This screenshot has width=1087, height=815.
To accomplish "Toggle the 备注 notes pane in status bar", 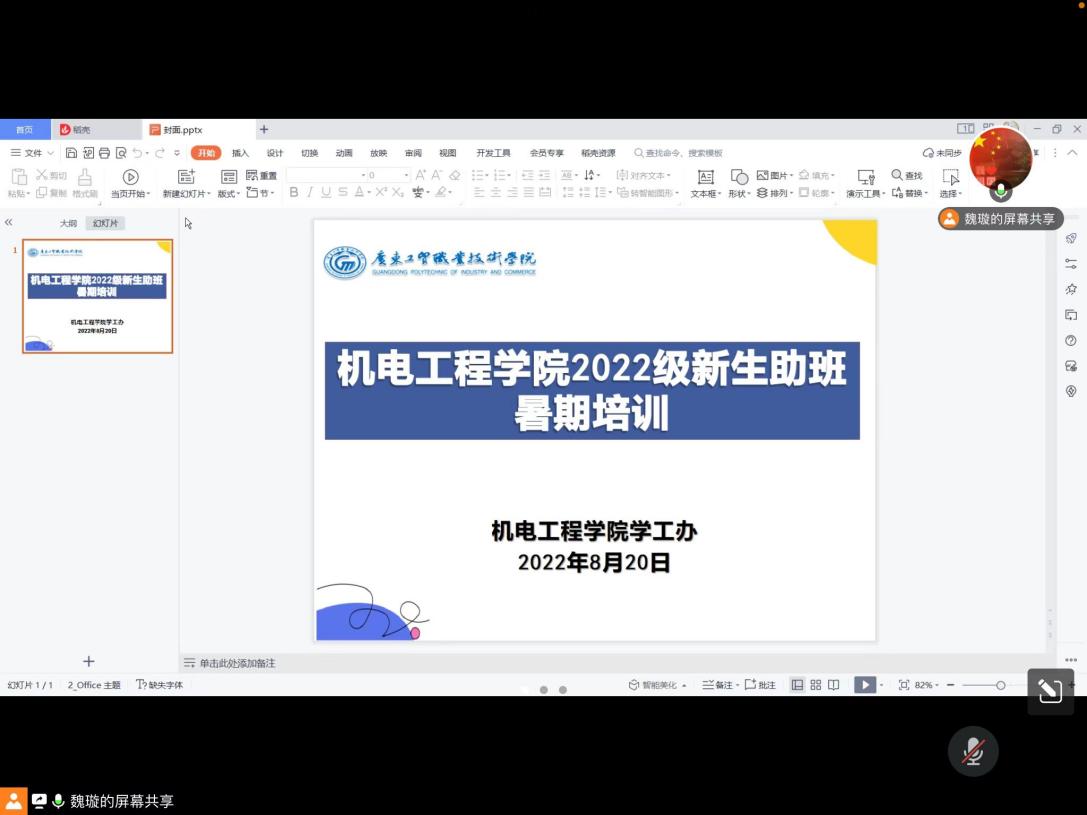I will pyautogui.click(x=717, y=685).
